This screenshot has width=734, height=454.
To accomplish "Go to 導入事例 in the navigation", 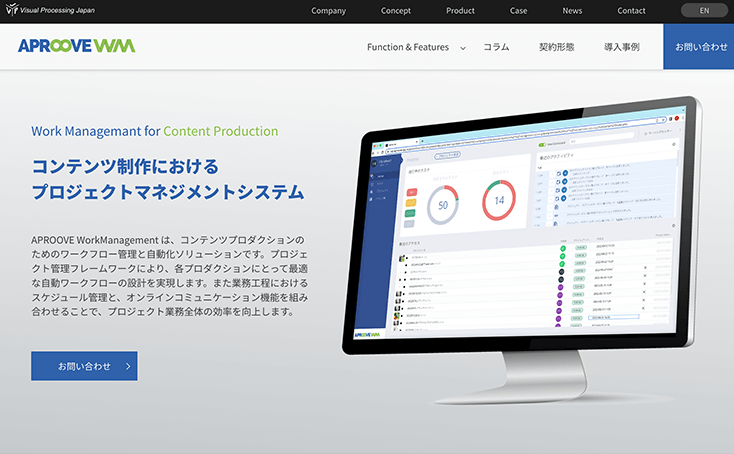I will [621, 47].
